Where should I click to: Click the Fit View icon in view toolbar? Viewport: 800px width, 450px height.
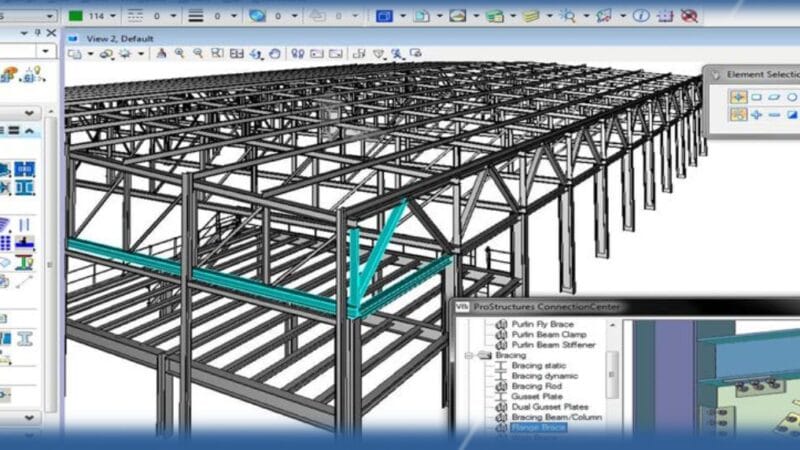(236, 53)
